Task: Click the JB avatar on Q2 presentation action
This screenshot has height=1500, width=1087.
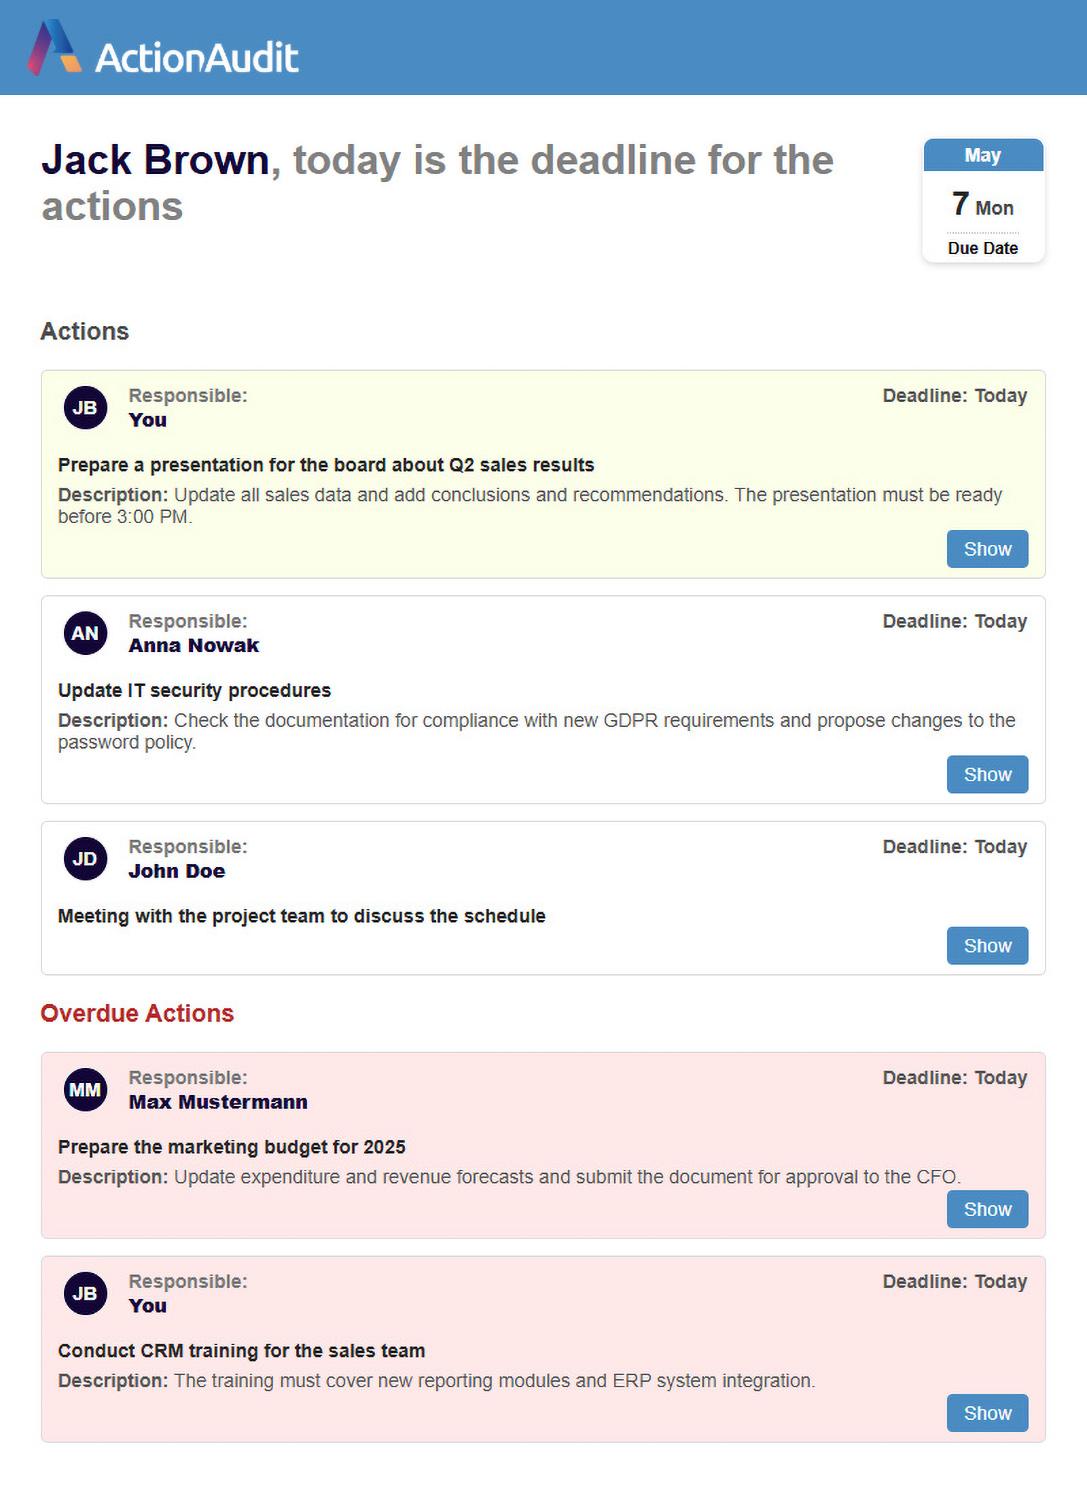Action: pos(85,408)
